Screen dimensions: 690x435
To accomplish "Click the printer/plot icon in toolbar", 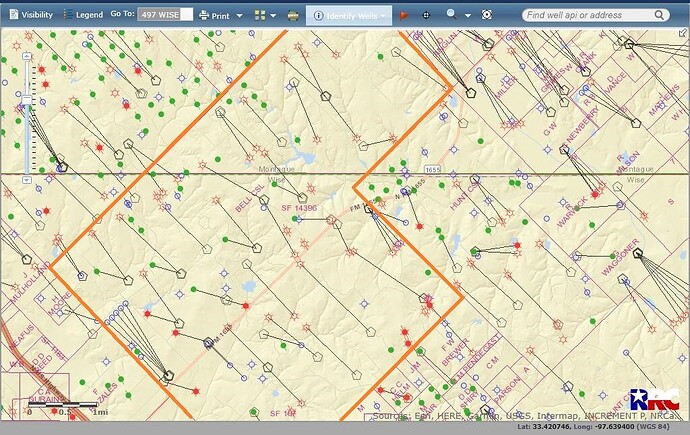I will (293, 16).
